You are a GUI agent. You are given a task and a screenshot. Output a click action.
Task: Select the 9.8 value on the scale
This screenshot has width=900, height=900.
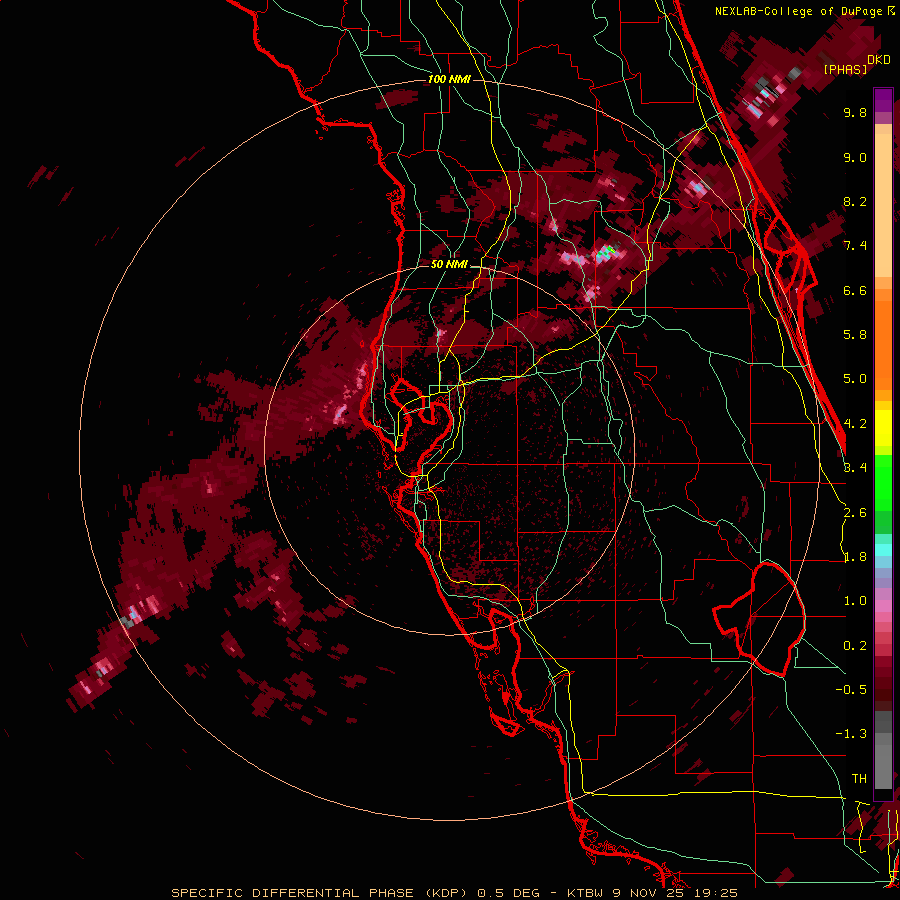tap(855, 112)
